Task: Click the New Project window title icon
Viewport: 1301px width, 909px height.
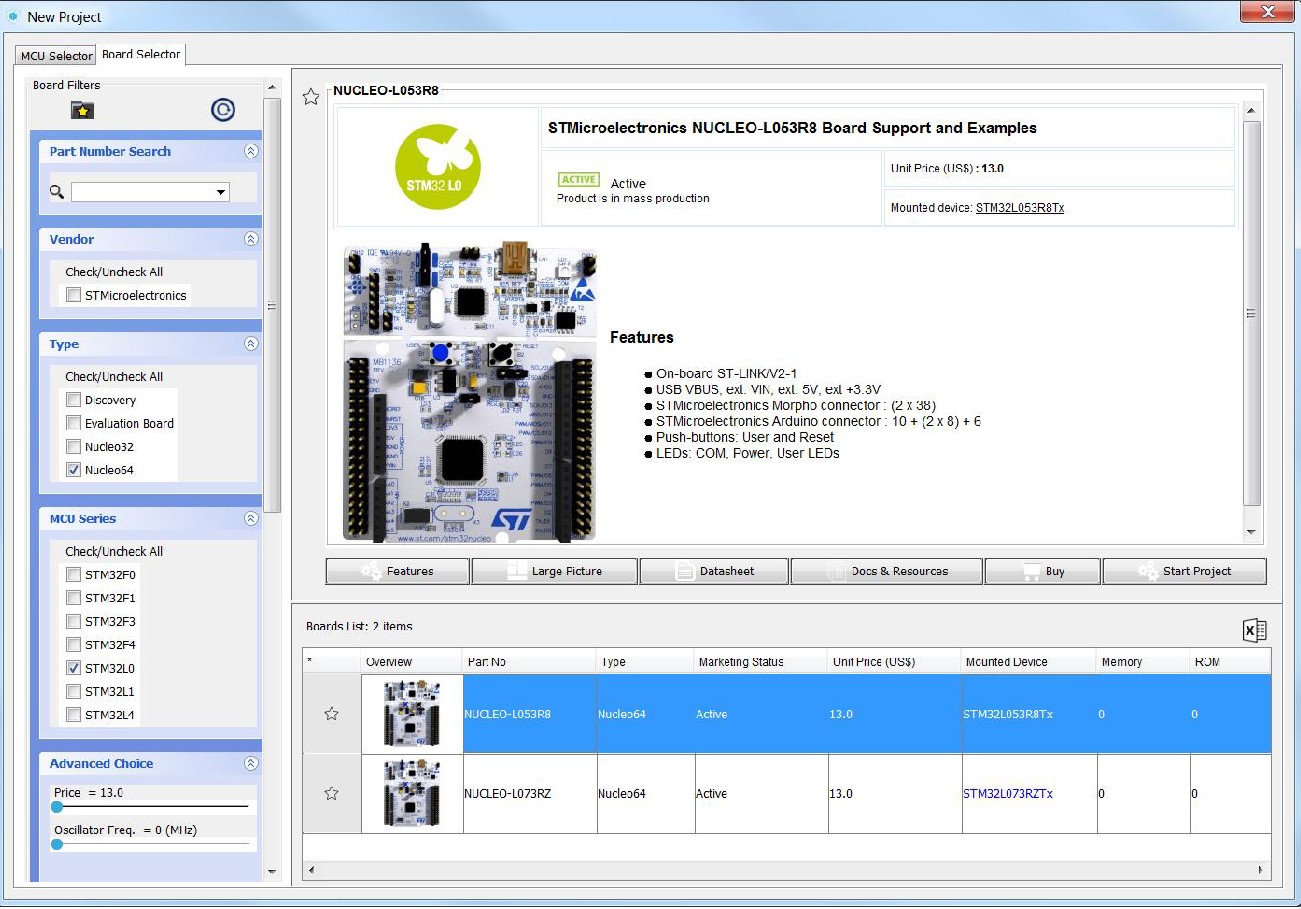Action: (x=14, y=16)
